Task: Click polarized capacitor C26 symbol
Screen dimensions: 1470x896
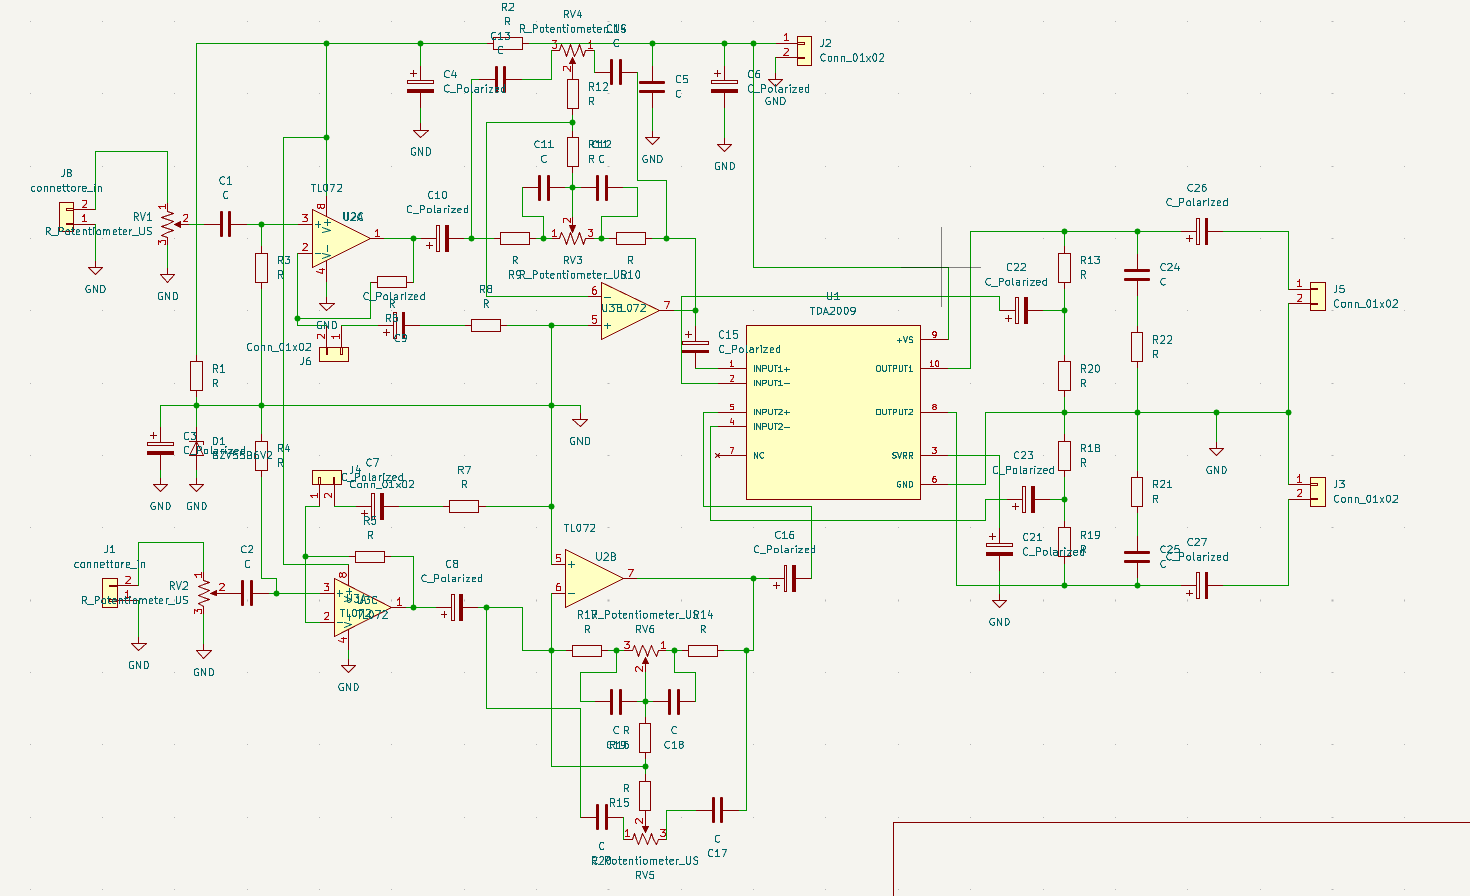Action: 1200,232
